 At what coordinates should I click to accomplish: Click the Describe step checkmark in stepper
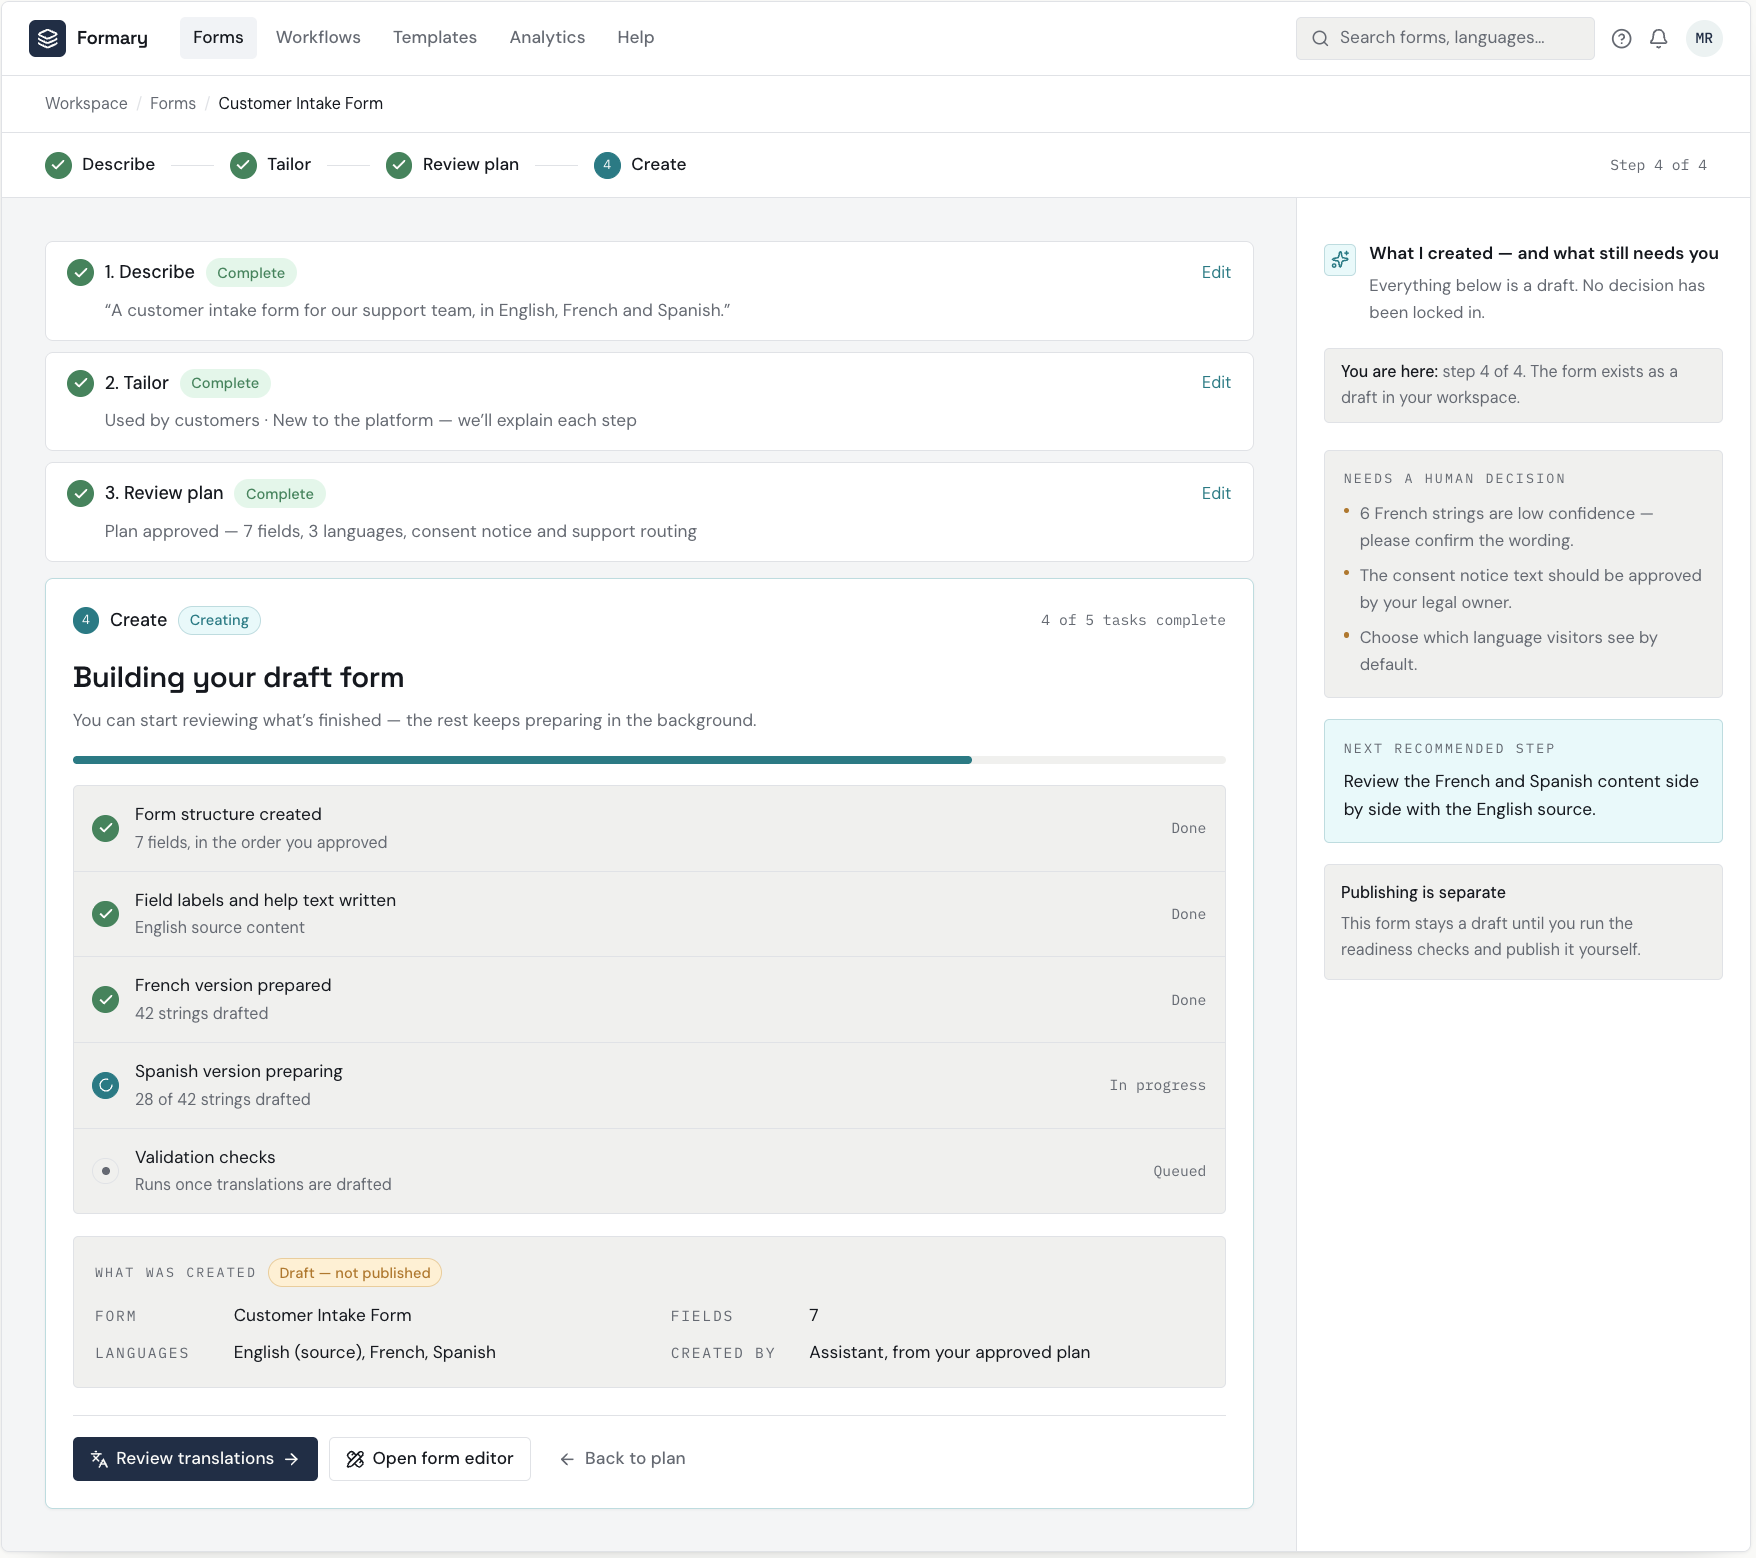(58, 165)
